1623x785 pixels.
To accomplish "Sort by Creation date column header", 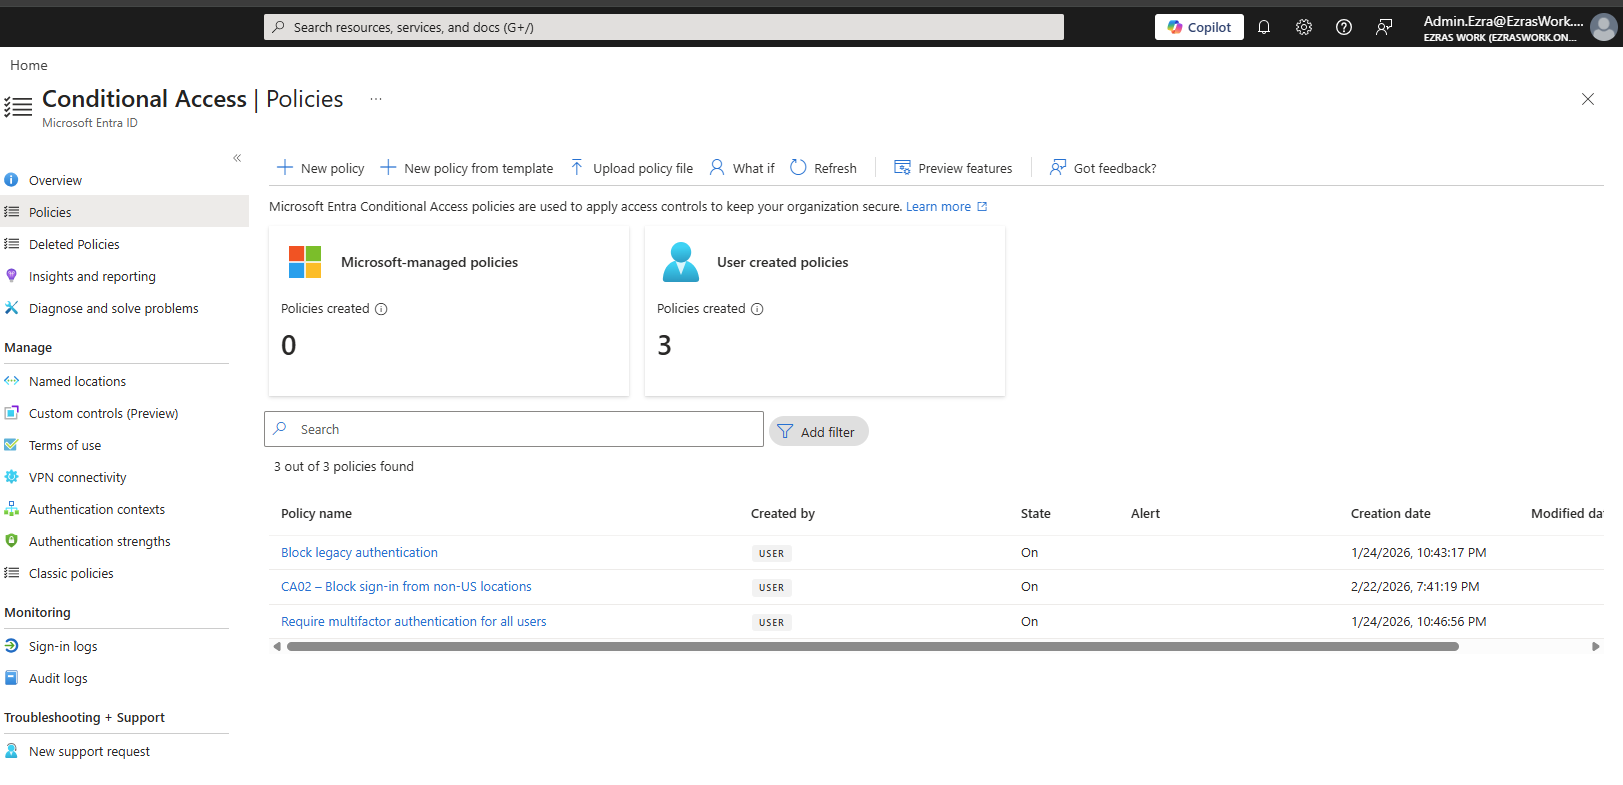I will pos(1390,513).
